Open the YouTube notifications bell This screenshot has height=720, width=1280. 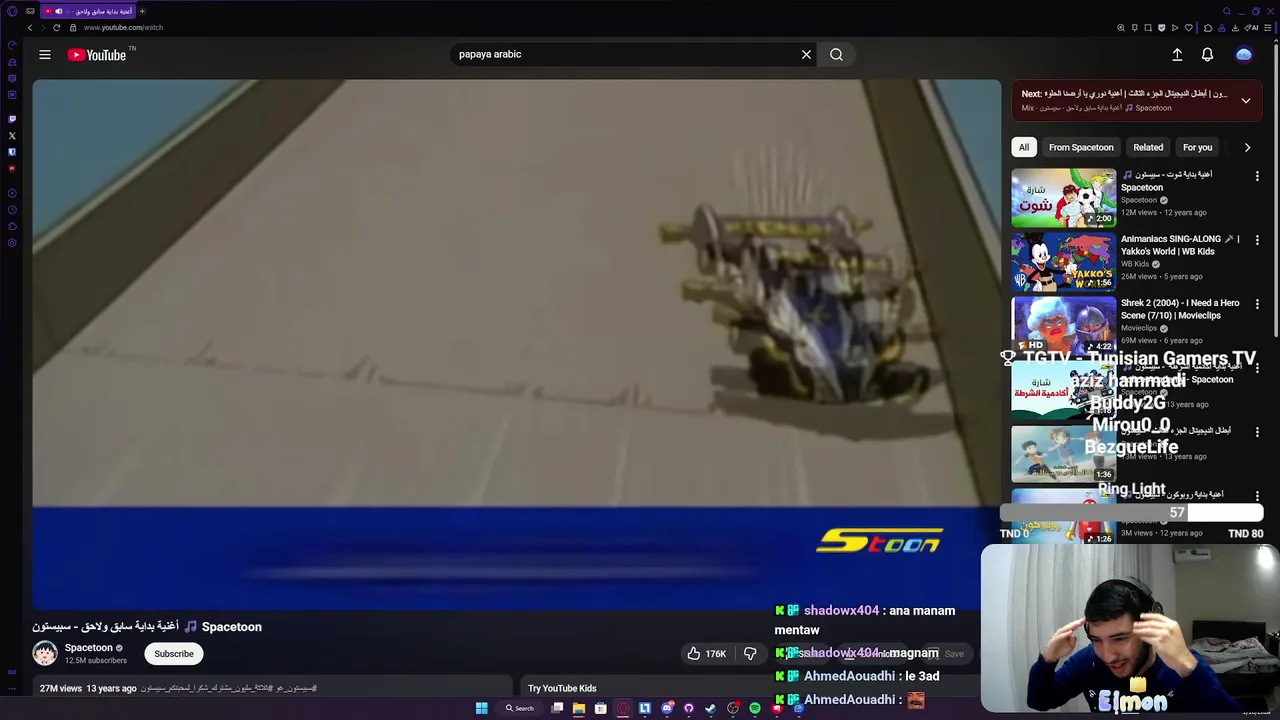(x=1207, y=55)
